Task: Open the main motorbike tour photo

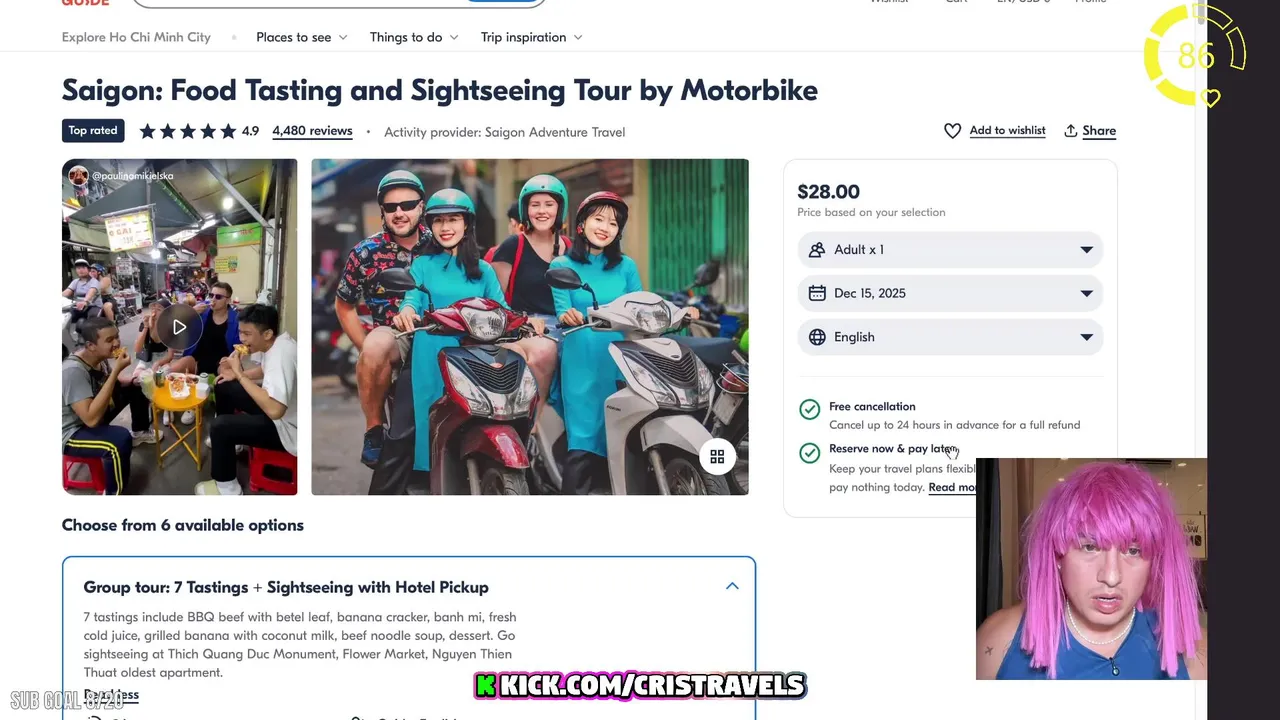Action: (x=529, y=327)
